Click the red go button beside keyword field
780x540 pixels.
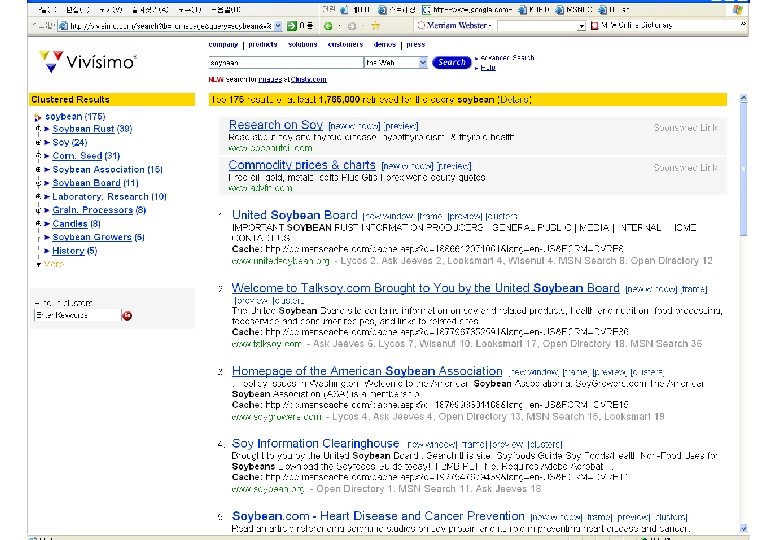point(127,315)
